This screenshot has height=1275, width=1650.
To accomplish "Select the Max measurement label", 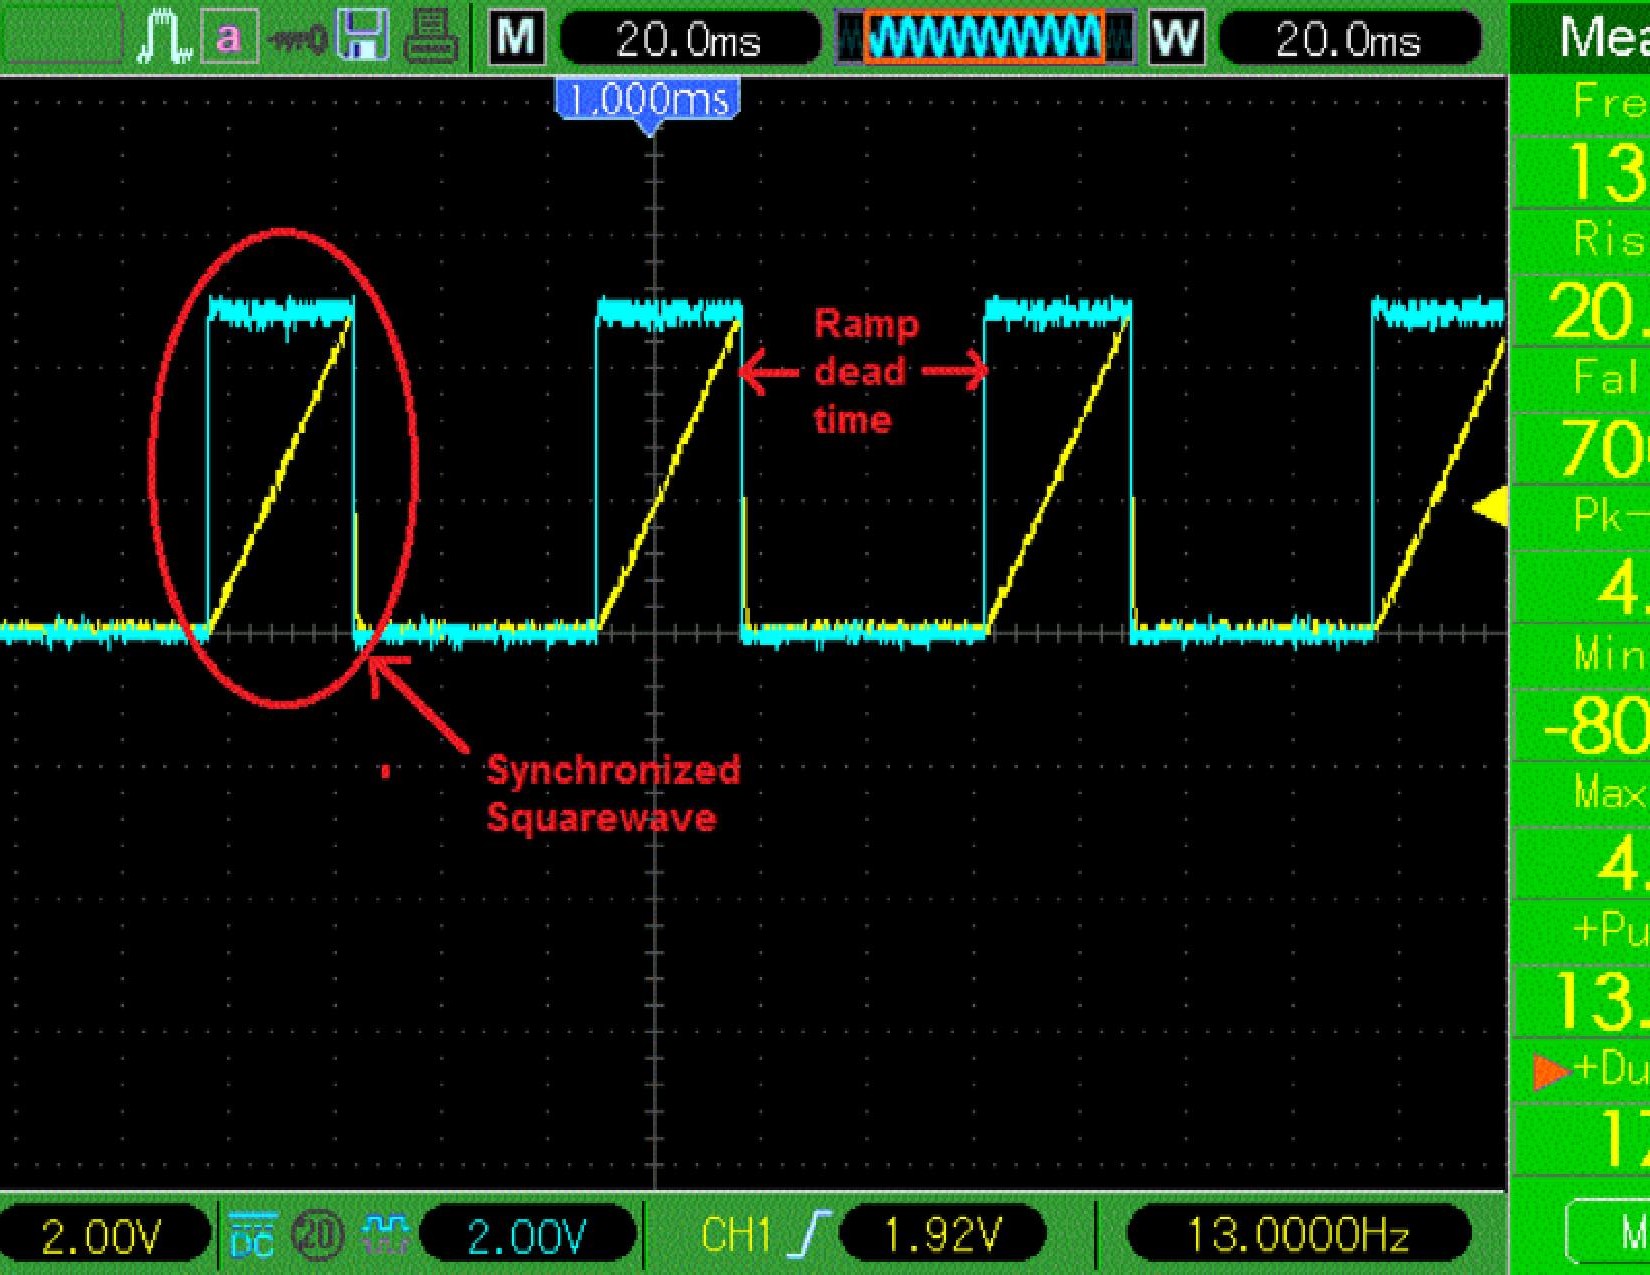I will pos(1609,793).
